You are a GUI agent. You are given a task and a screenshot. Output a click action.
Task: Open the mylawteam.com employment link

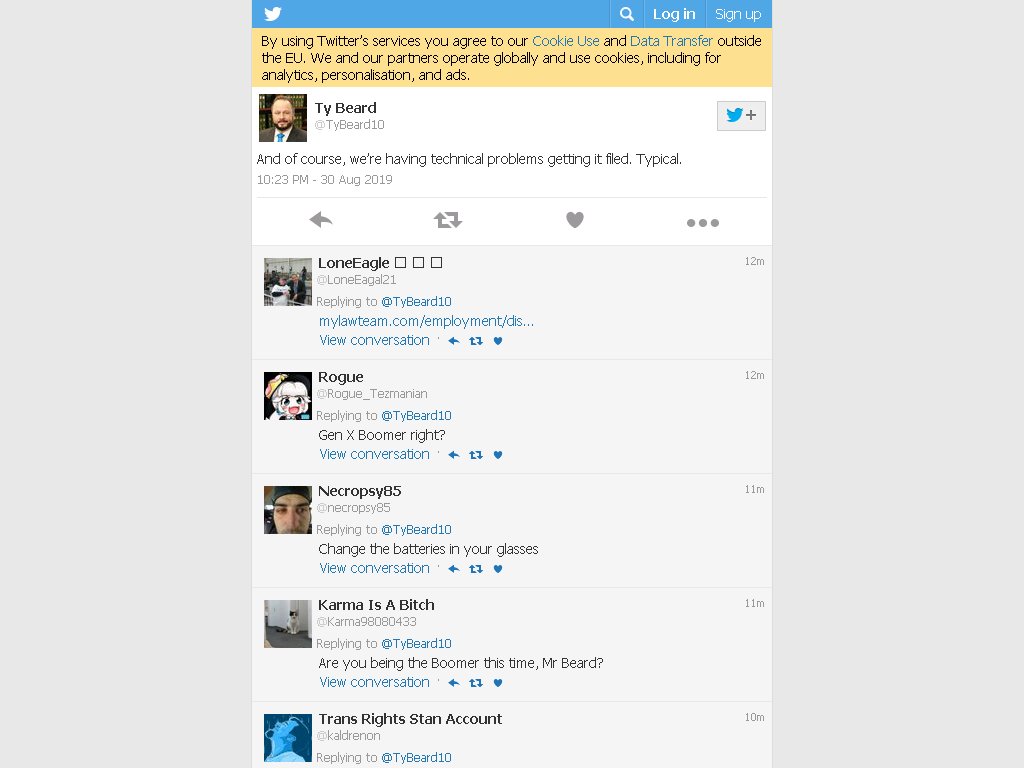[426, 321]
